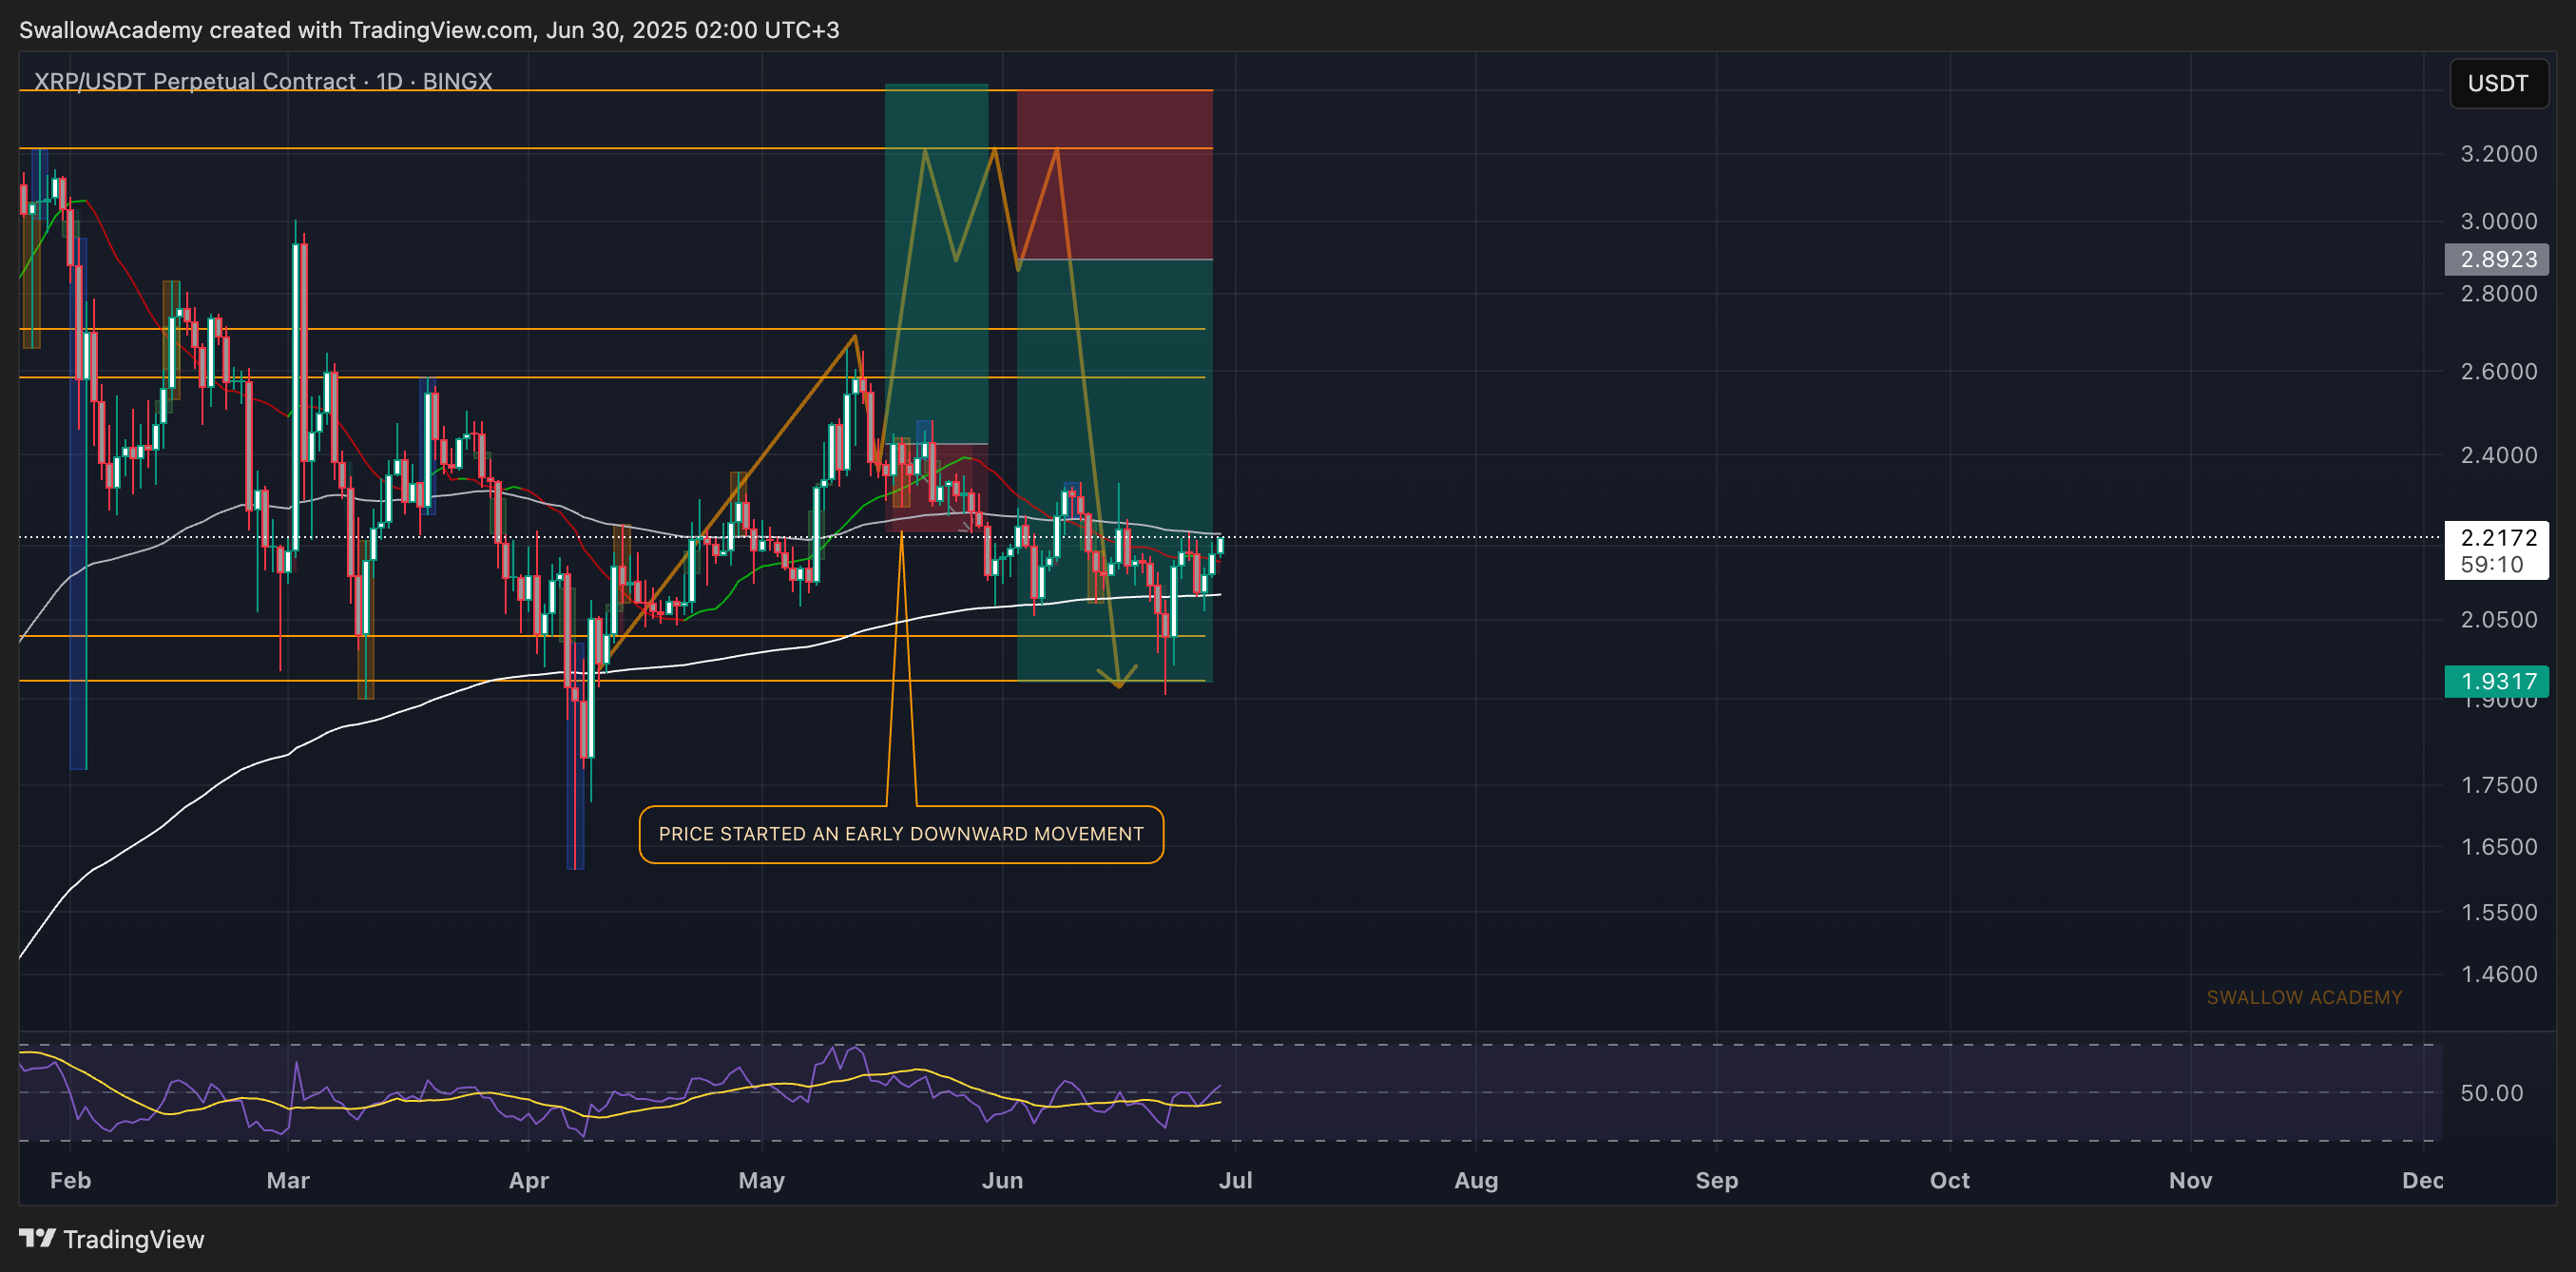
Task: Click the 3.0000 price axis label
Action: pyautogui.click(x=2498, y=221)
